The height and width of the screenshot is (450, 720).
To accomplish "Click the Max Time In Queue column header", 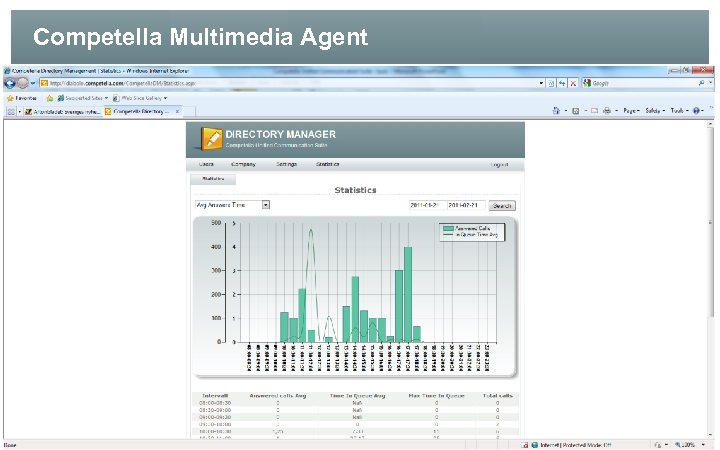I will pyautogui.click(x=436, y=395).
